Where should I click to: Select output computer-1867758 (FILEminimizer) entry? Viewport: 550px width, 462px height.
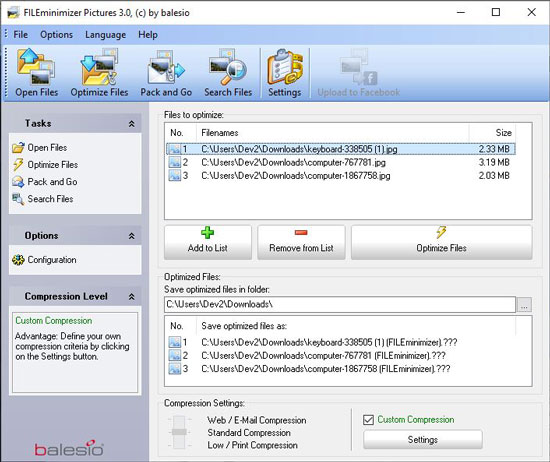tap(309, 369)
